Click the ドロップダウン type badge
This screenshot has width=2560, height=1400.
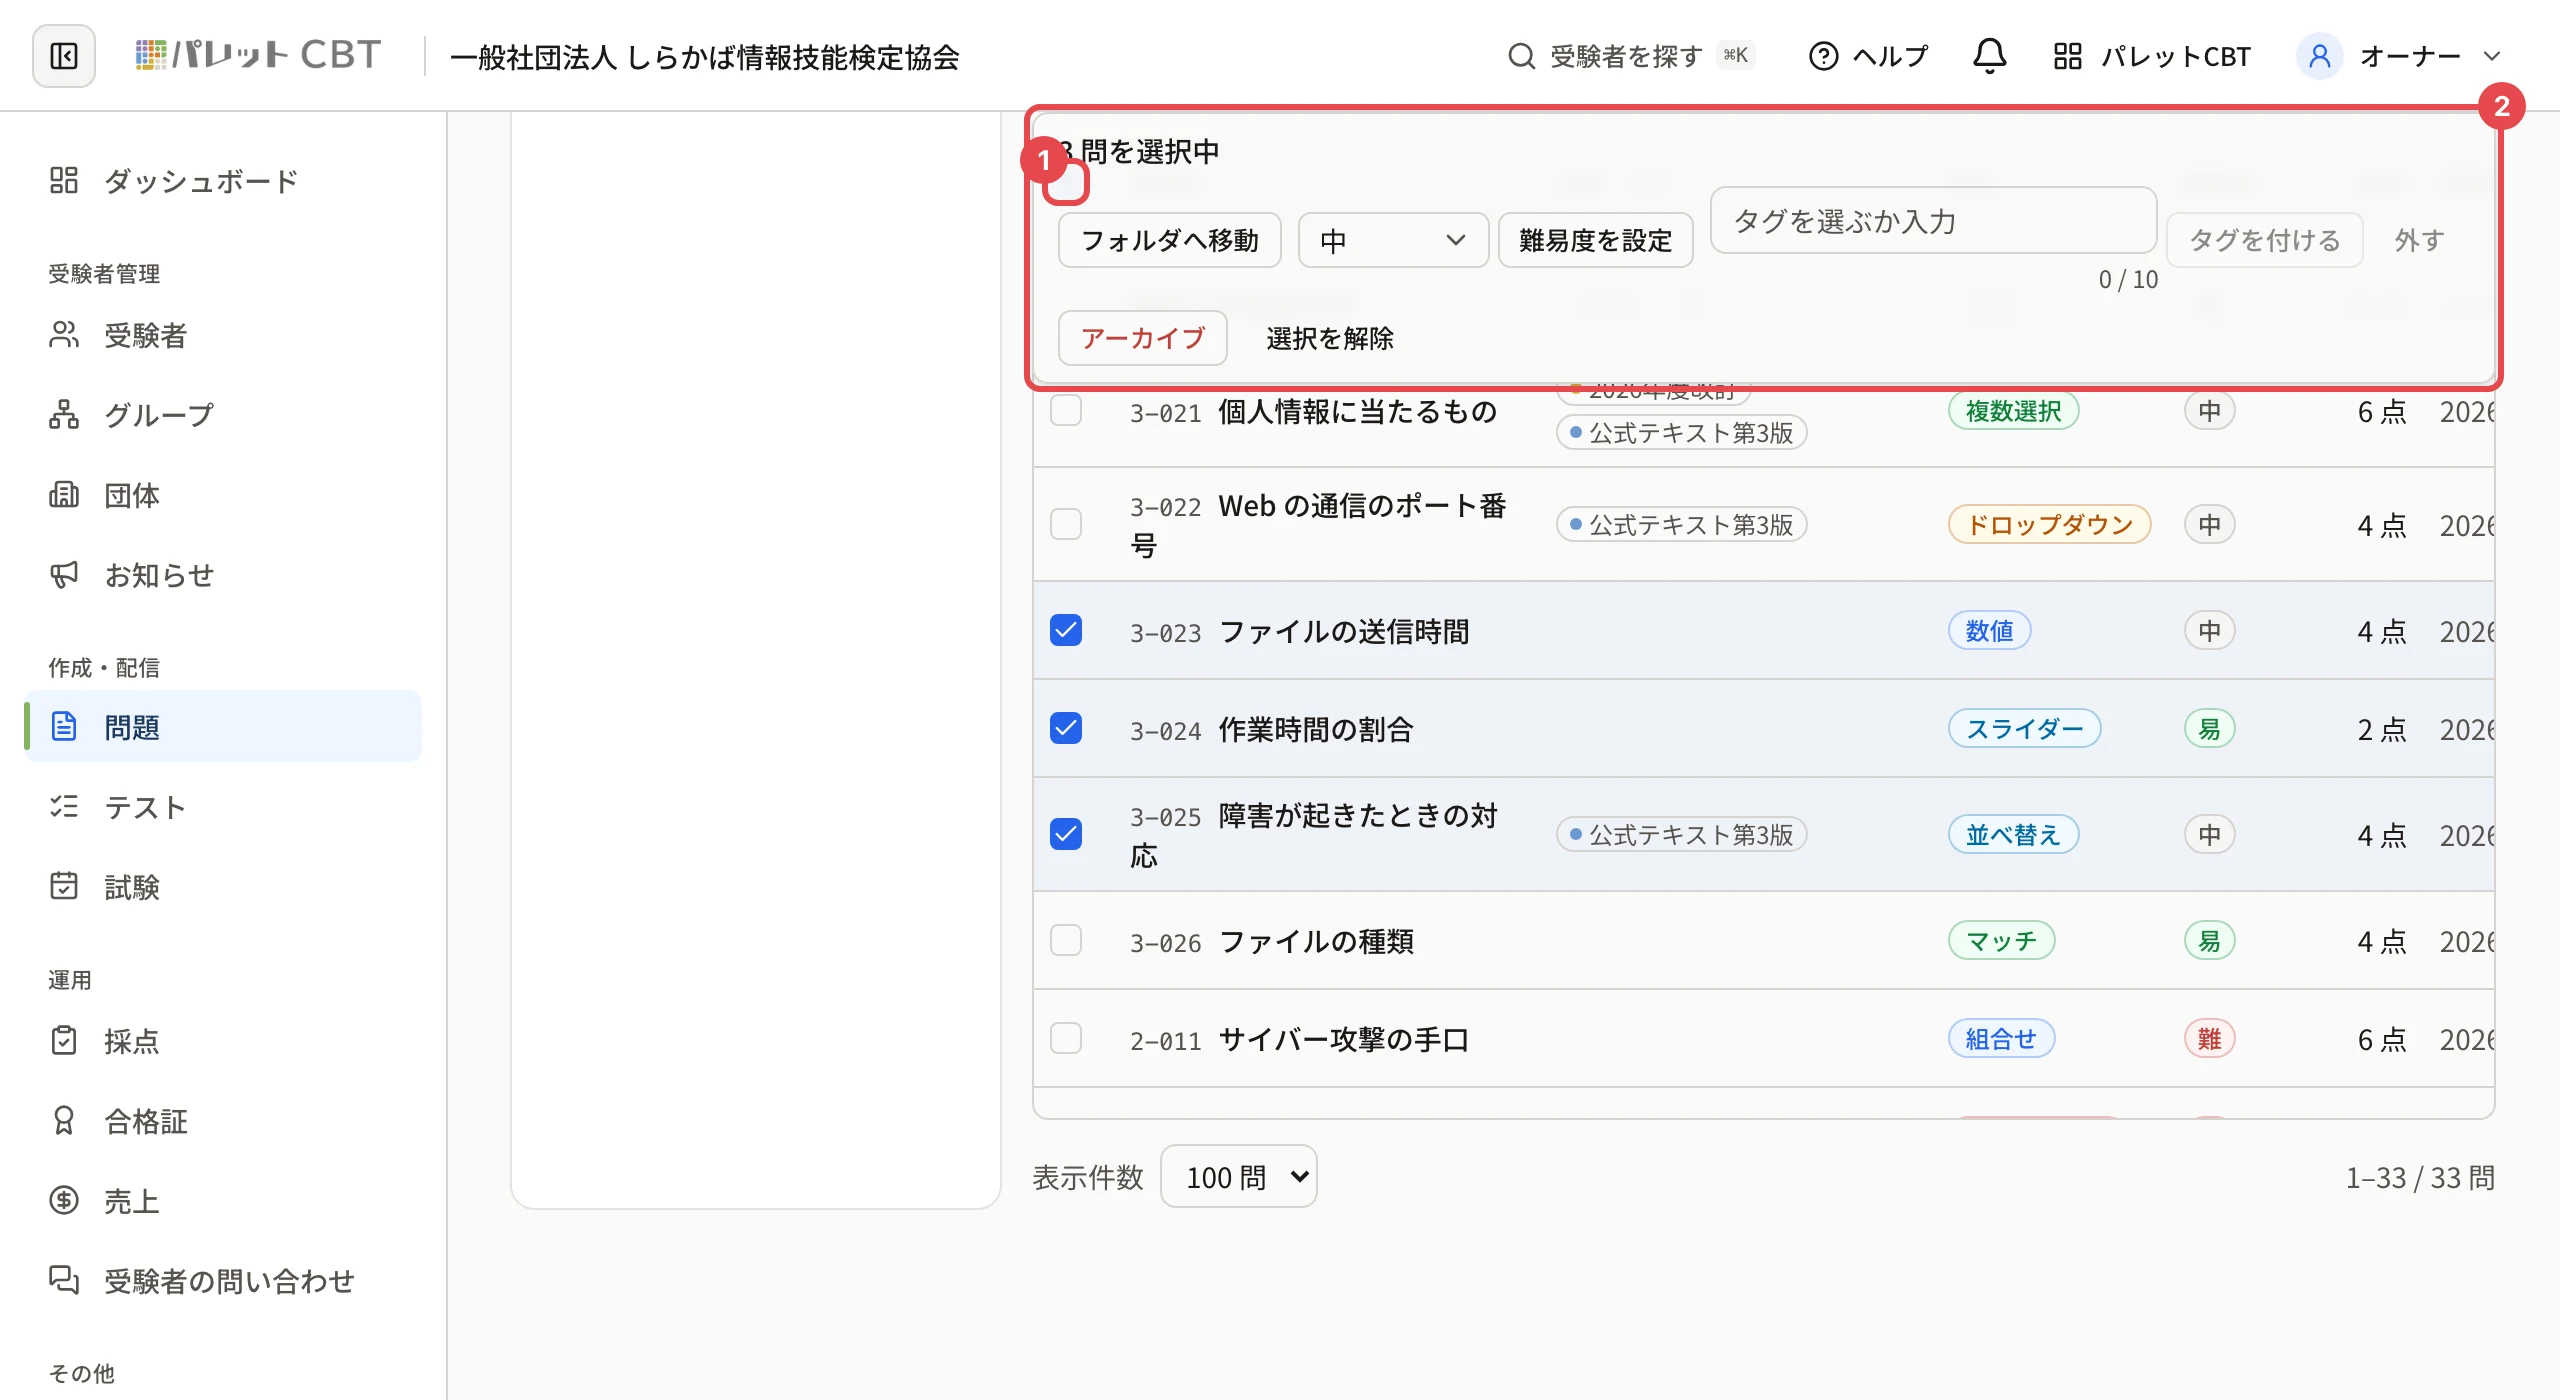[2049, 524]
